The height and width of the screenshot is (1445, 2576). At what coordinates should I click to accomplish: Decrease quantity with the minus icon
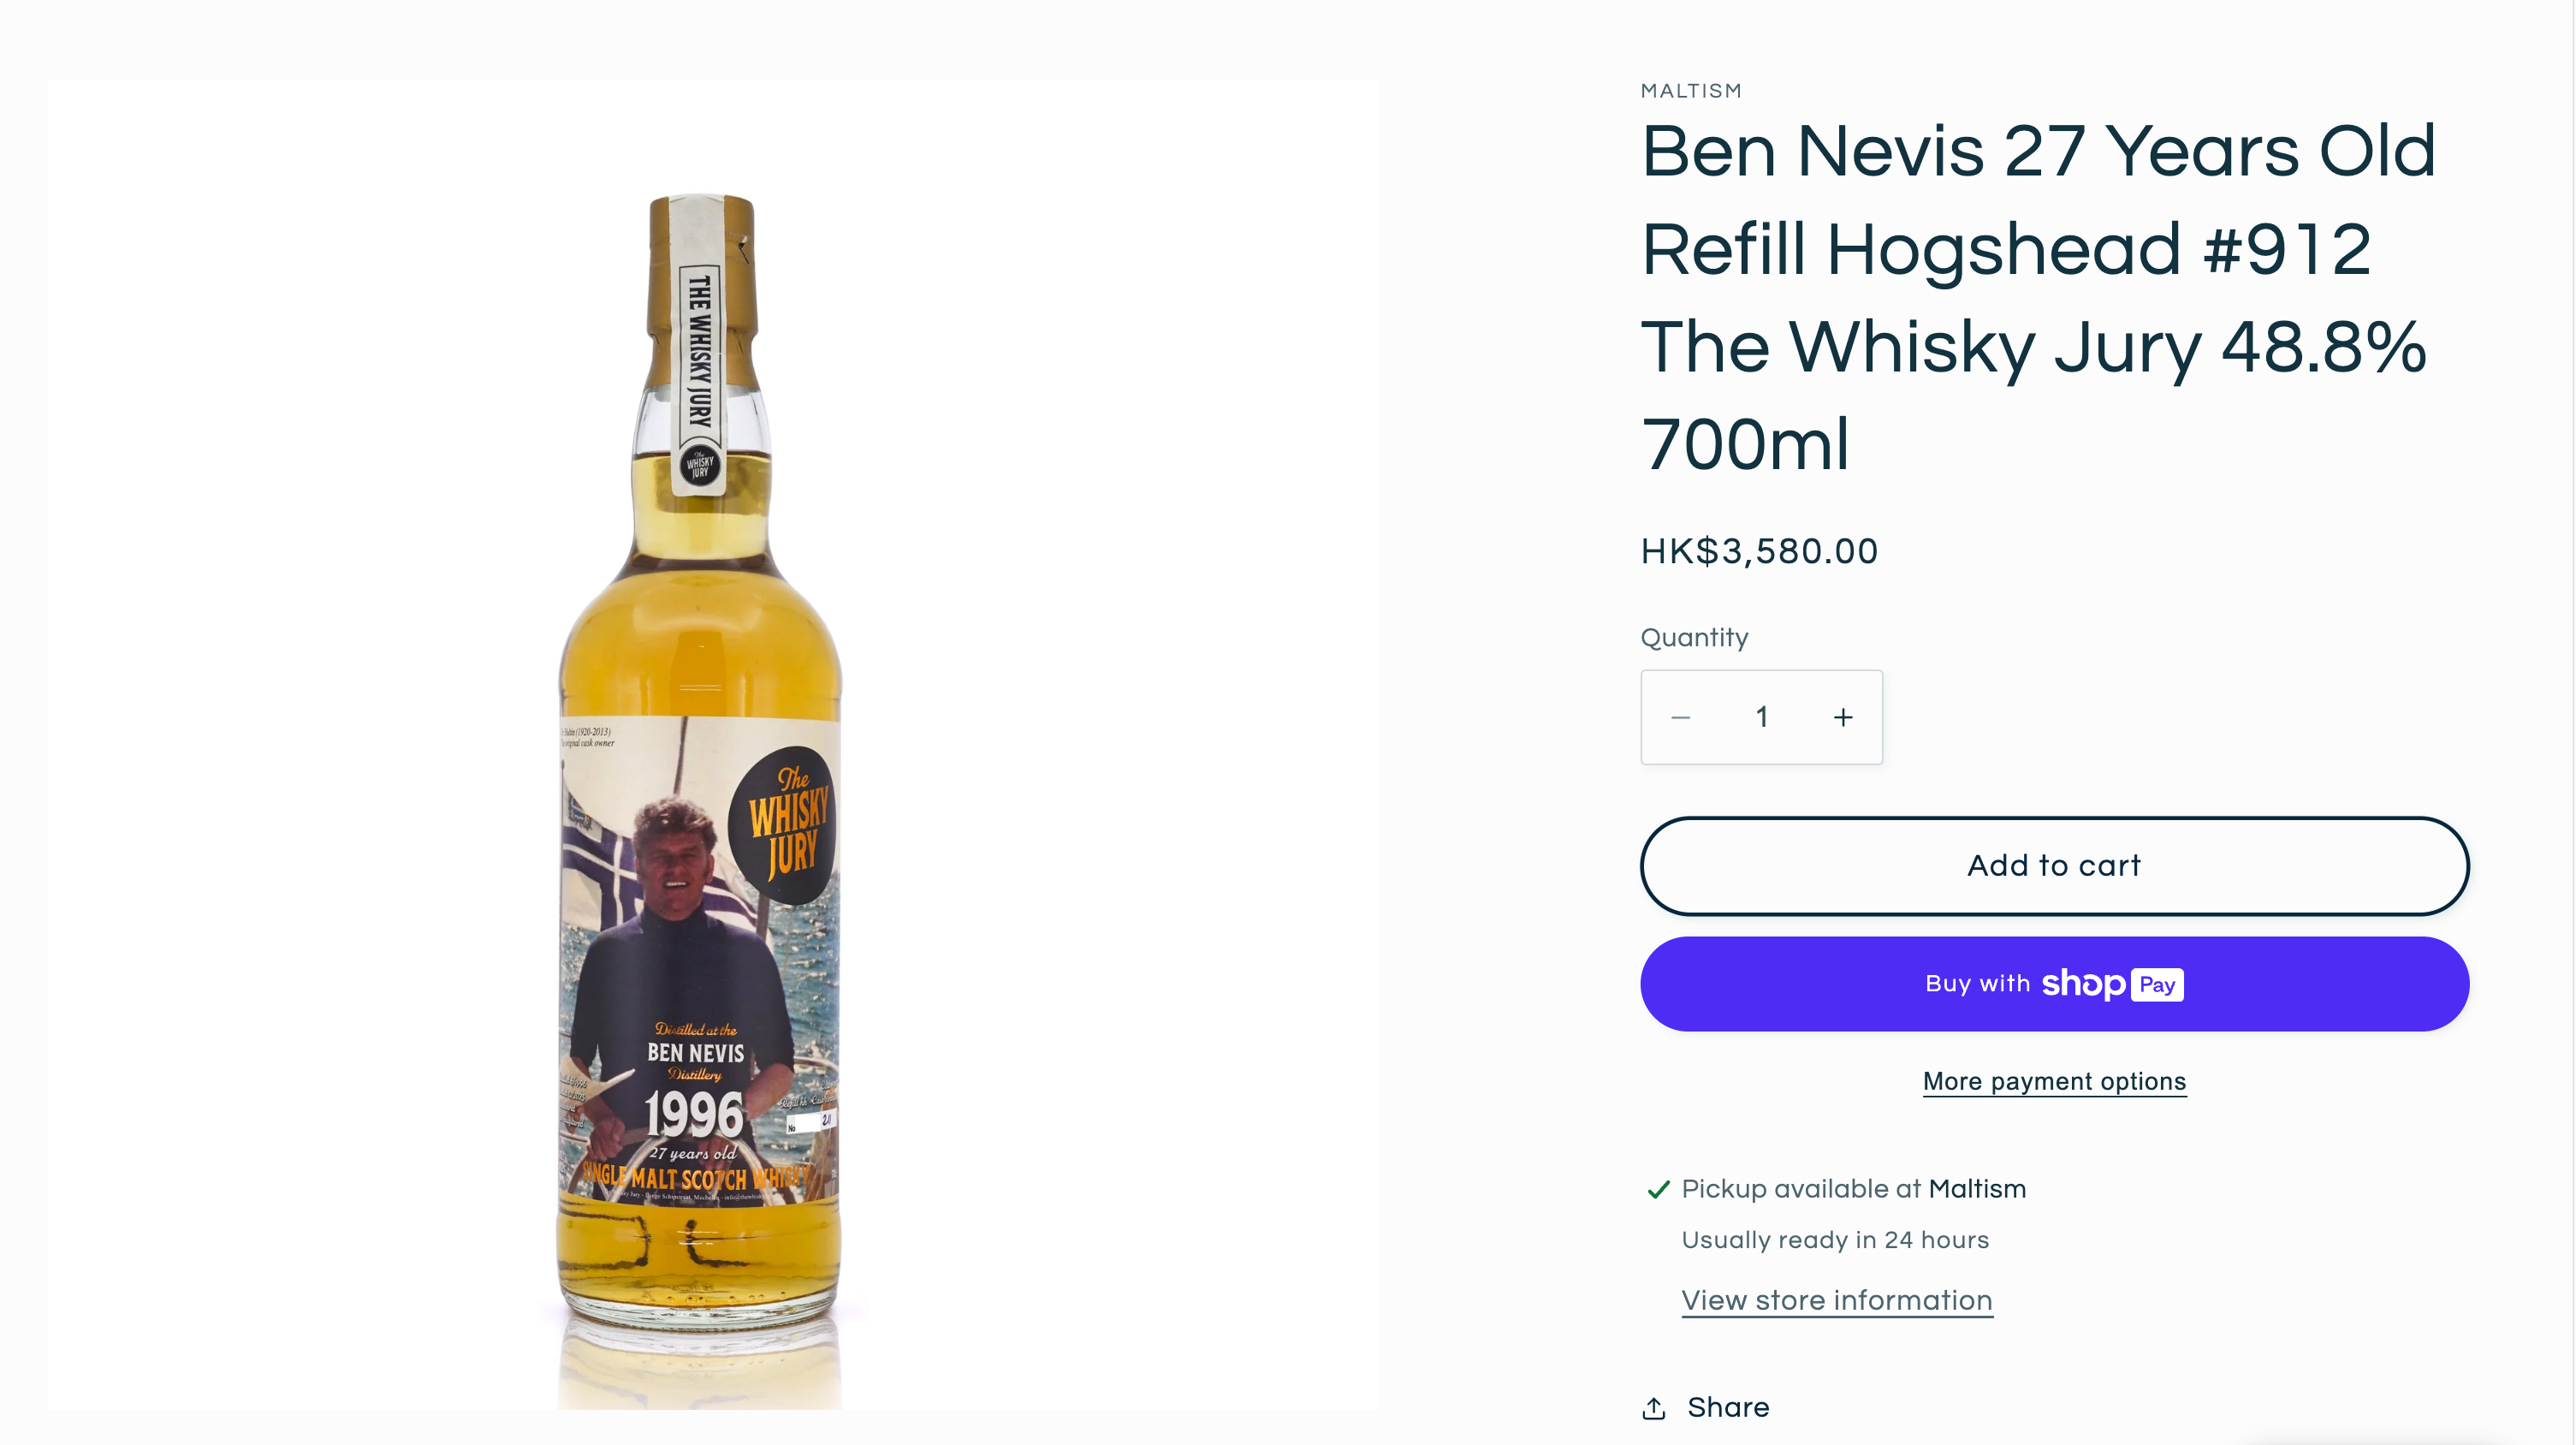(1680, 717)
